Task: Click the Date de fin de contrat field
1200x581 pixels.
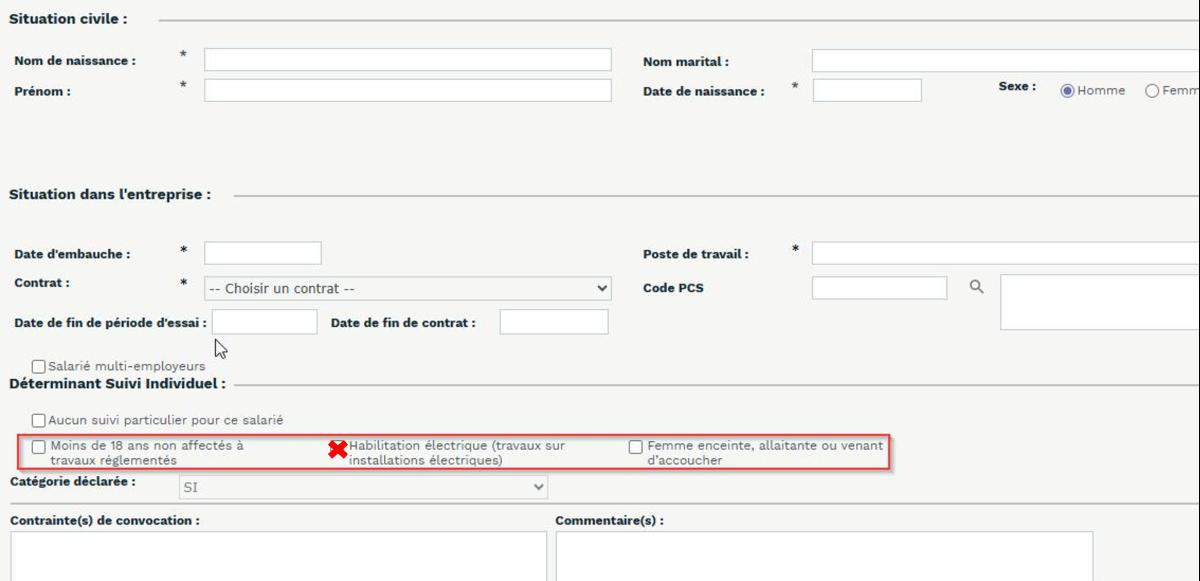Action: 552,321
